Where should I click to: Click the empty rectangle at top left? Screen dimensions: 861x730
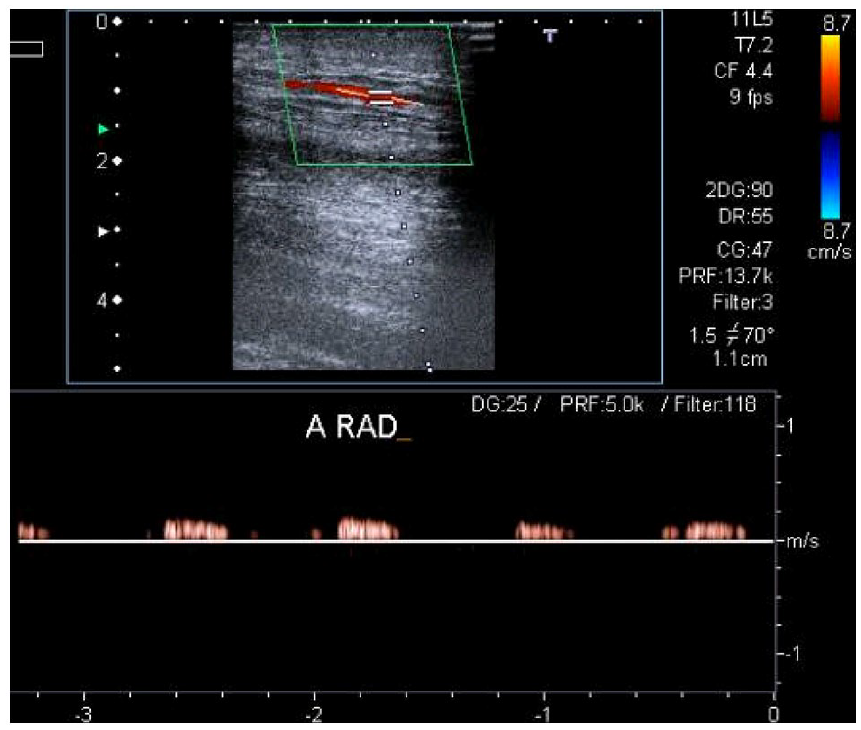(26, 49)
